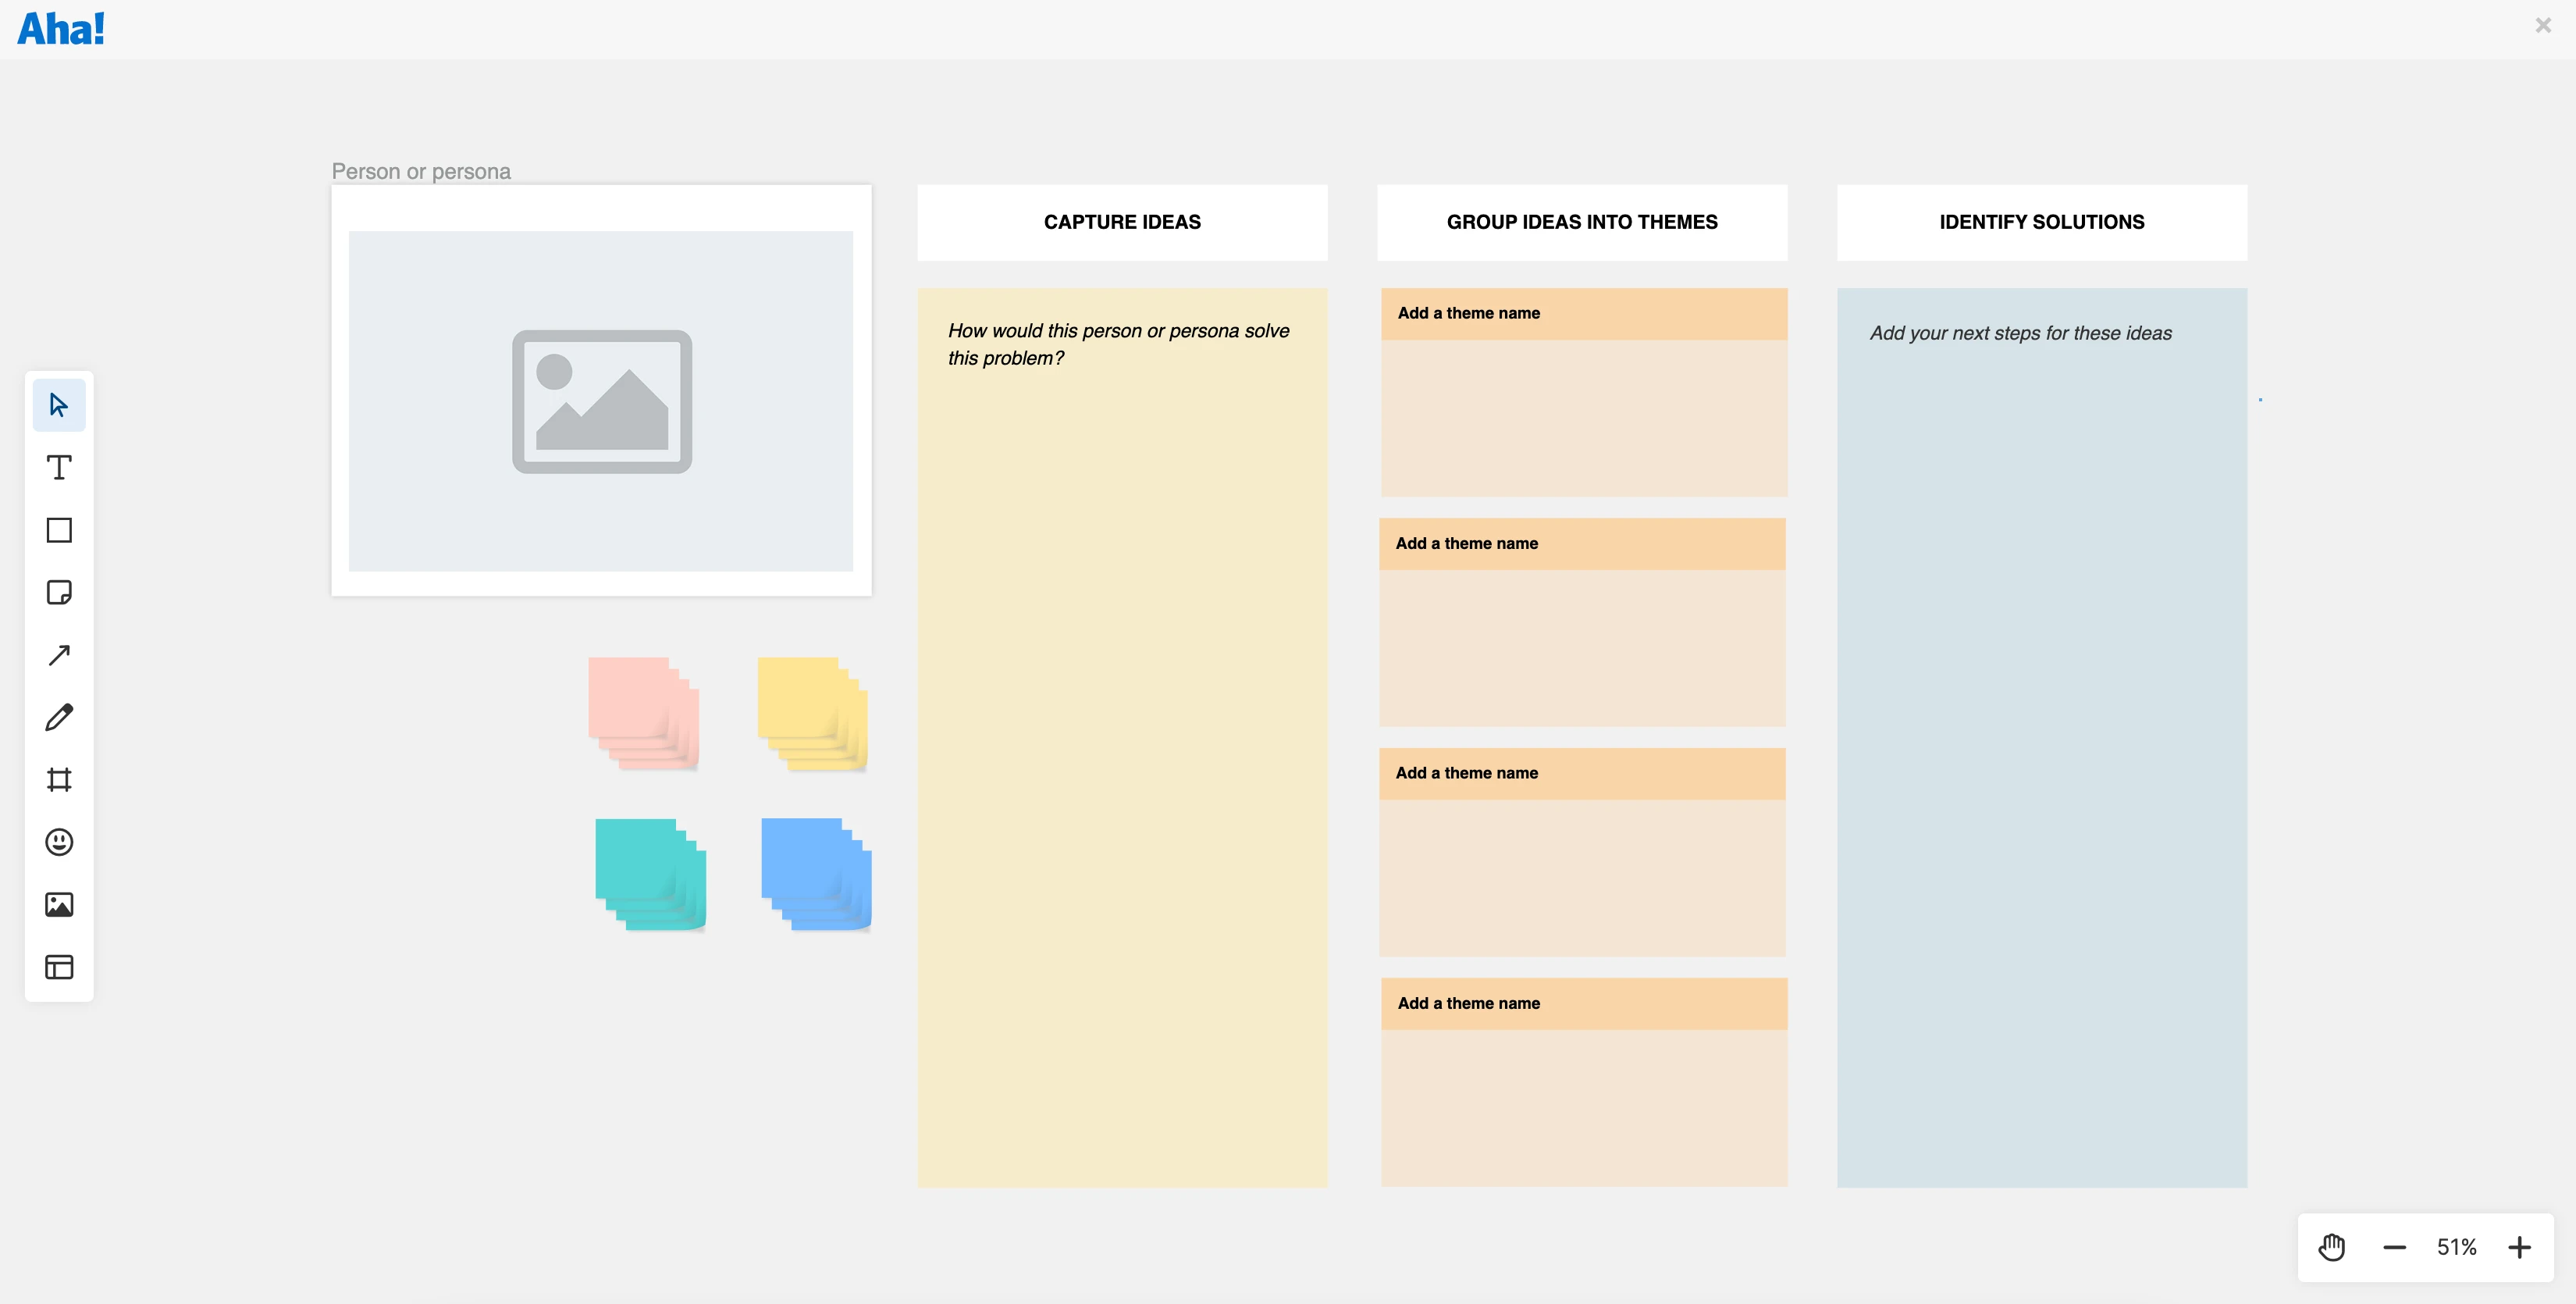
Task: Select the Pencil drawing tool
Action: pyautogui.click(x=59, y=717)
